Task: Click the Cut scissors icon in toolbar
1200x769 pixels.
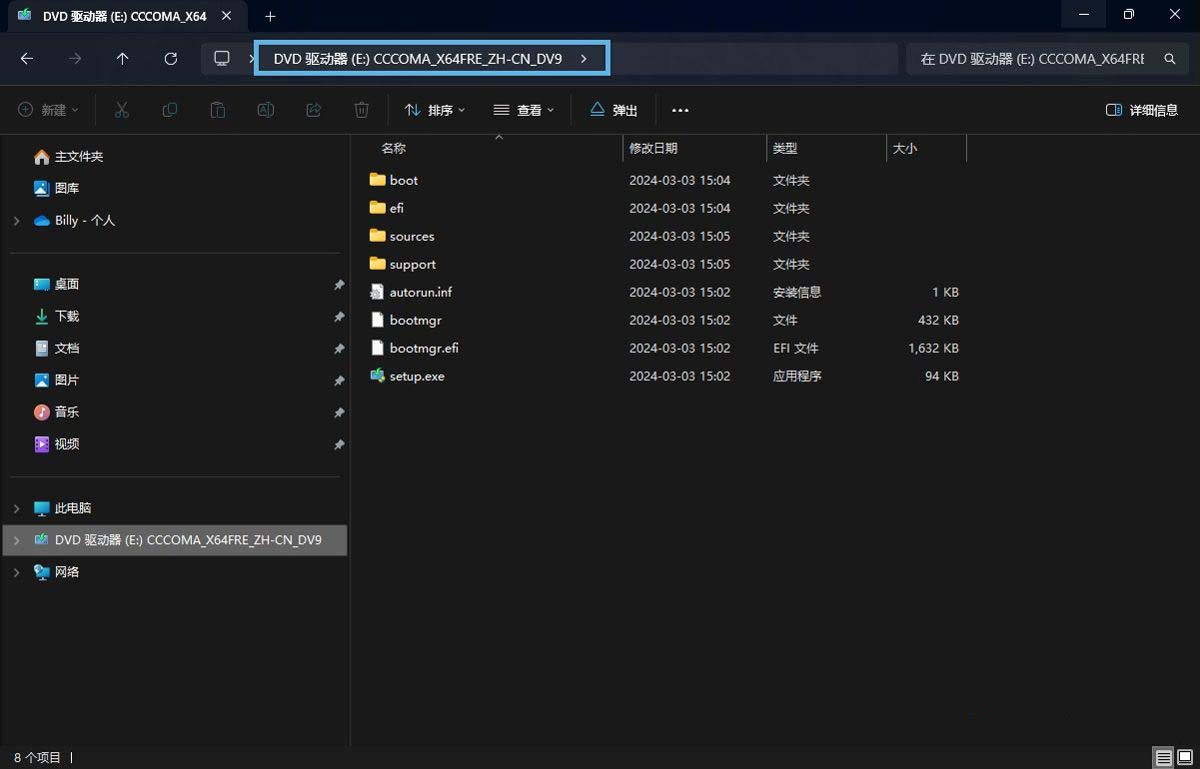Action: point(122,110)
